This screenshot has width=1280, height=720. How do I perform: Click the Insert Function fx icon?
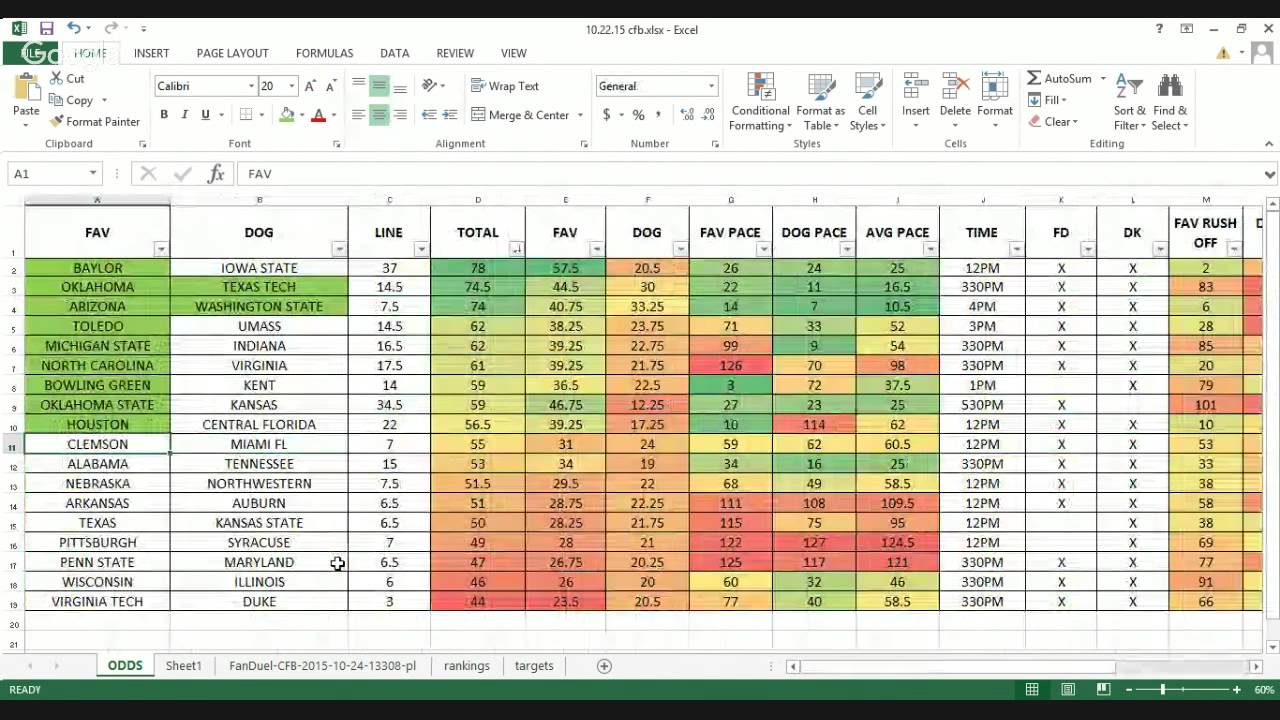pos(216,174)
